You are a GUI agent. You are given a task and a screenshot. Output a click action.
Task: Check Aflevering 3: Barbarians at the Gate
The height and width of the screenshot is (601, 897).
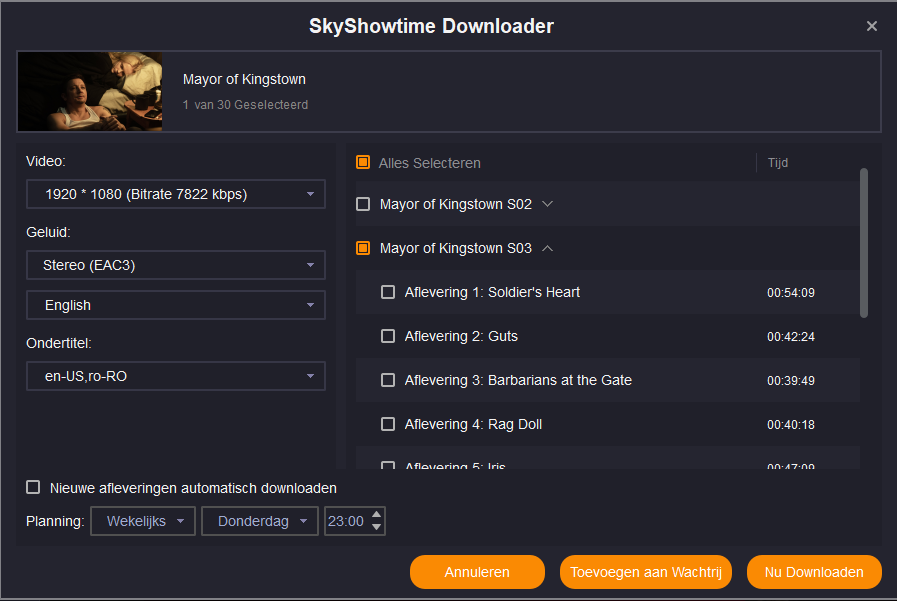point(388,380)
